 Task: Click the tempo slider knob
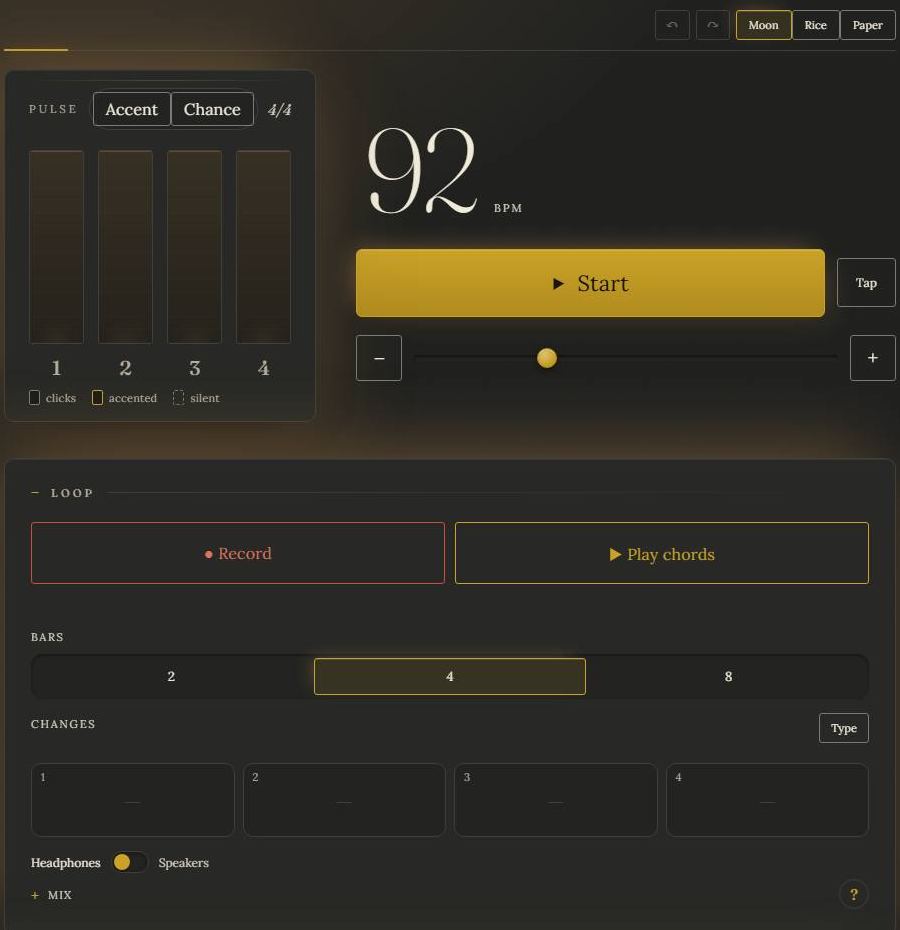click(546, 358)
